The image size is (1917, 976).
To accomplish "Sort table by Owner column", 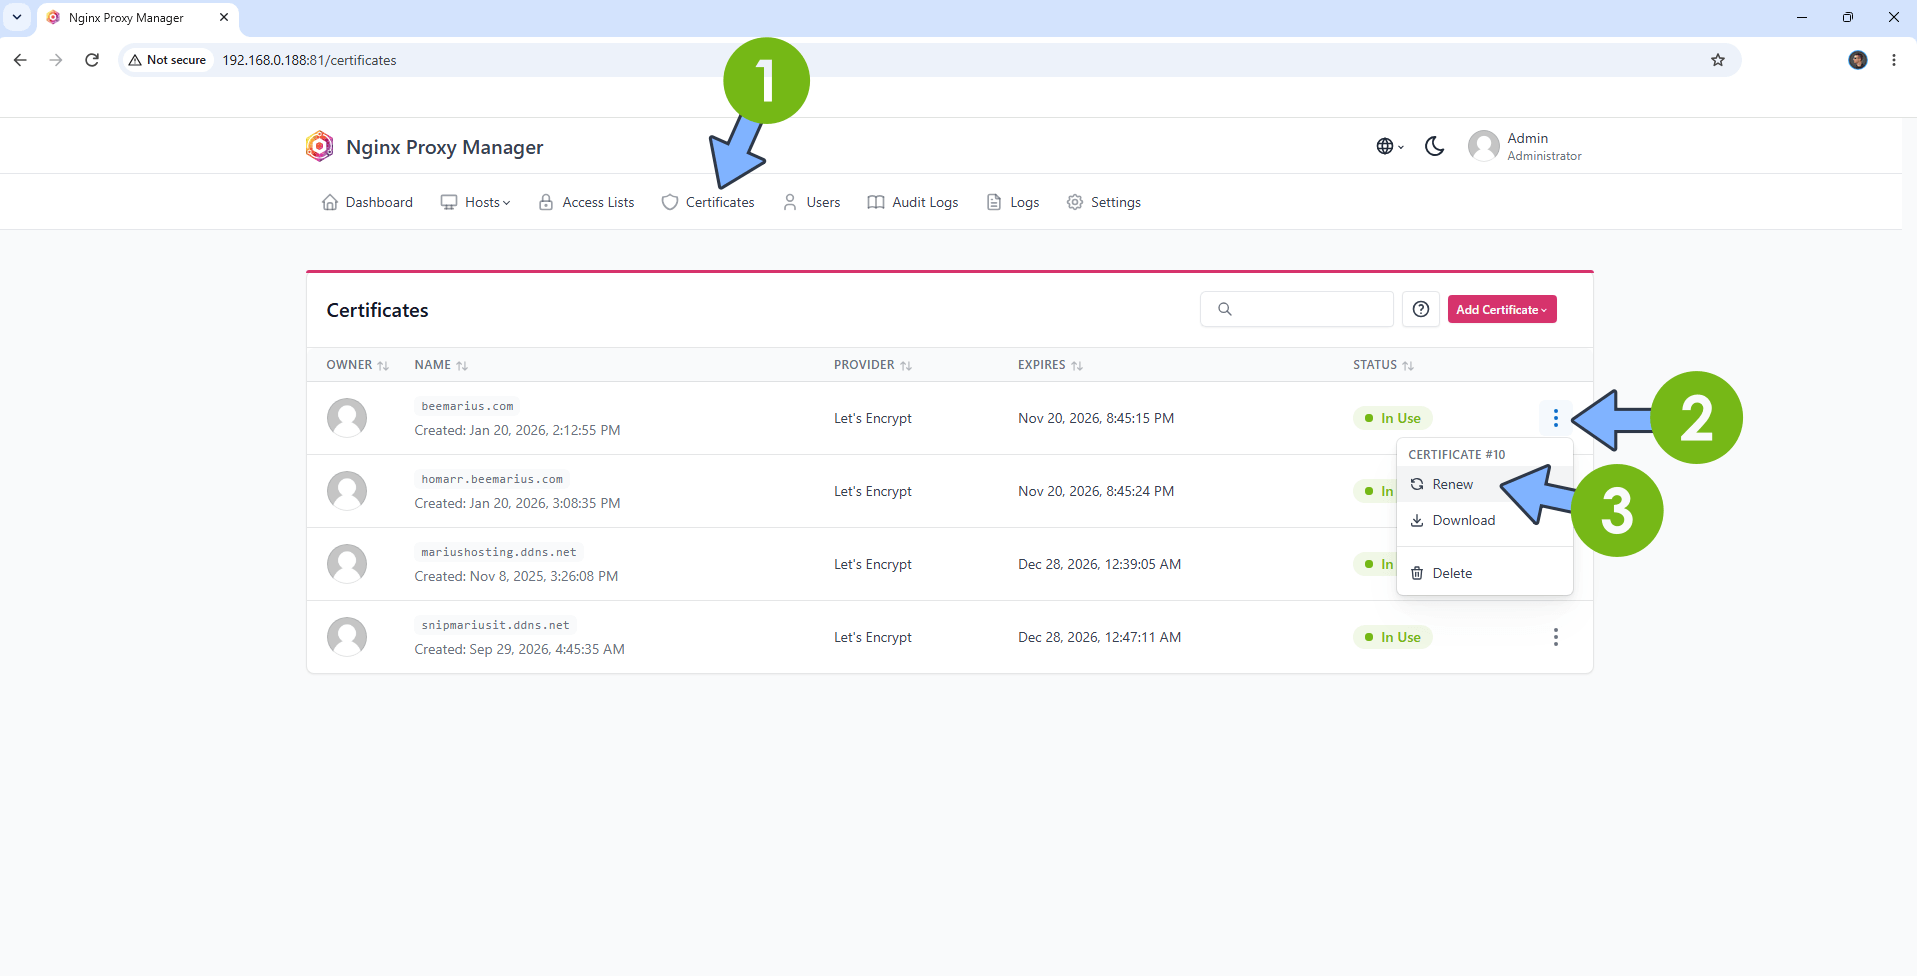I will point(357,365).
